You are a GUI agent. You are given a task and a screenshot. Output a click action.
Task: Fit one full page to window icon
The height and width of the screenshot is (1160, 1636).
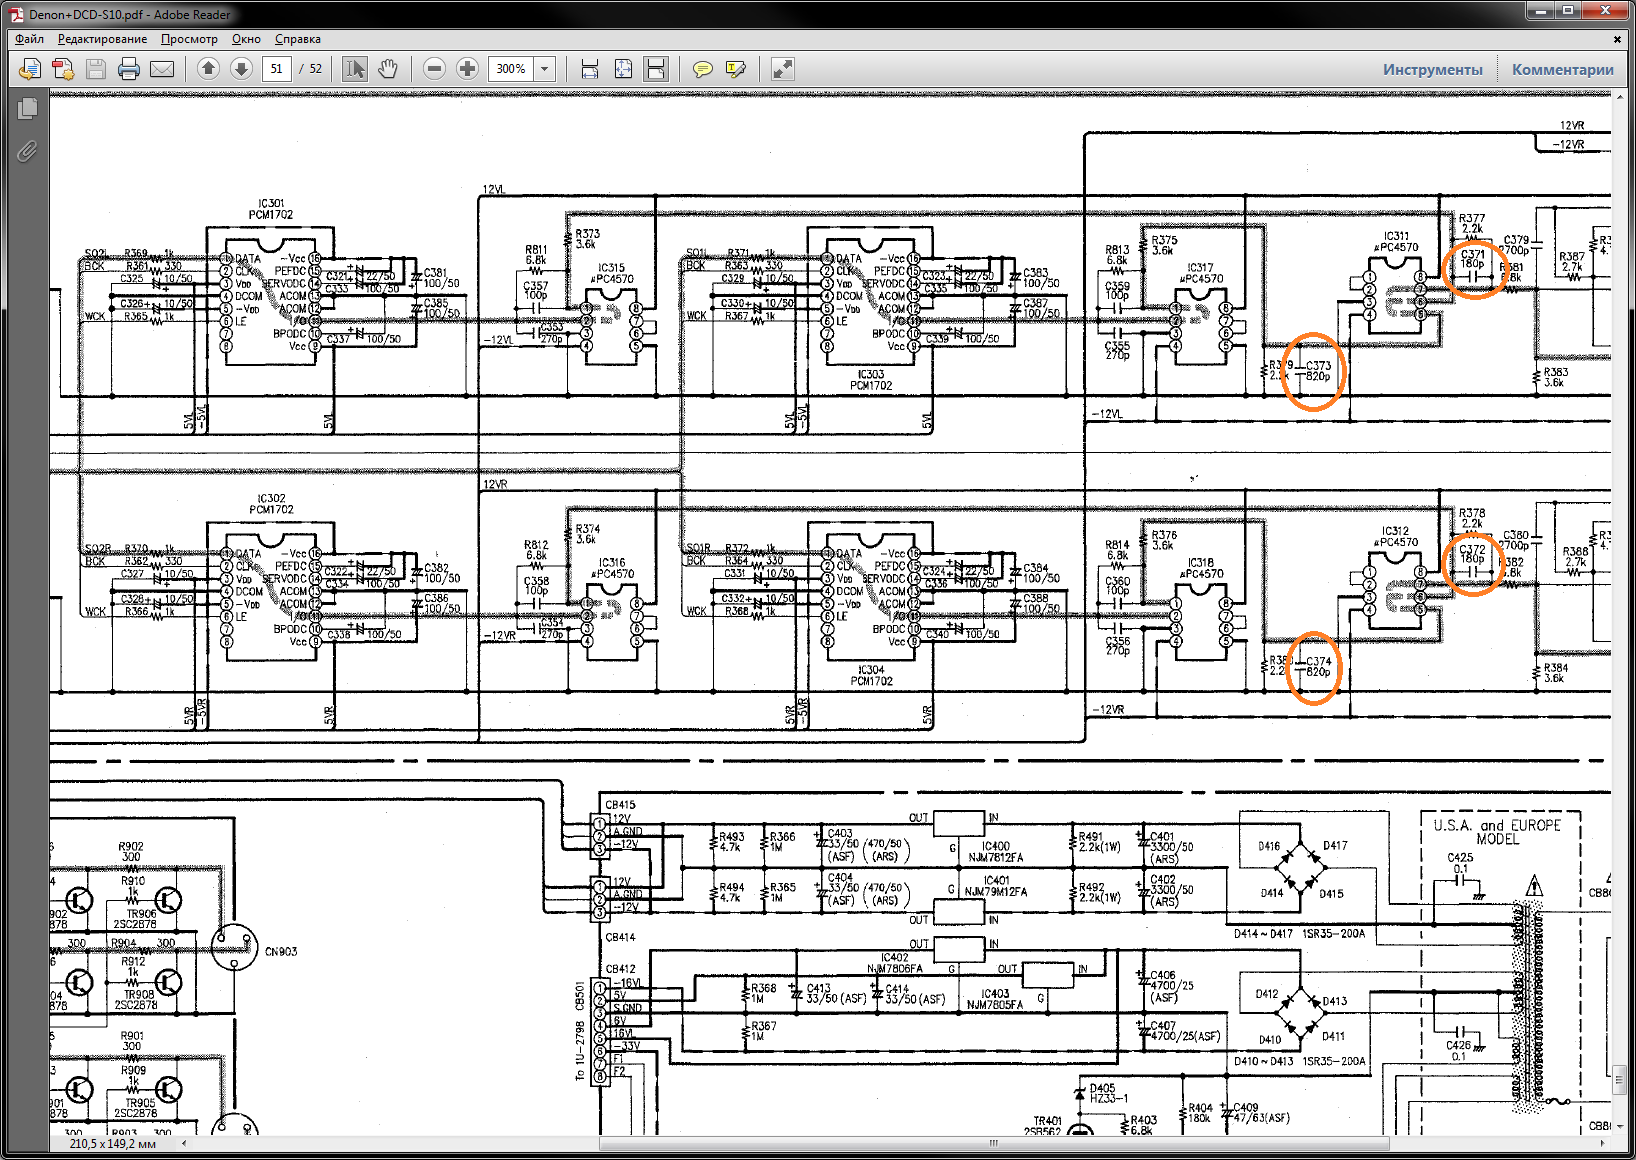623,68
